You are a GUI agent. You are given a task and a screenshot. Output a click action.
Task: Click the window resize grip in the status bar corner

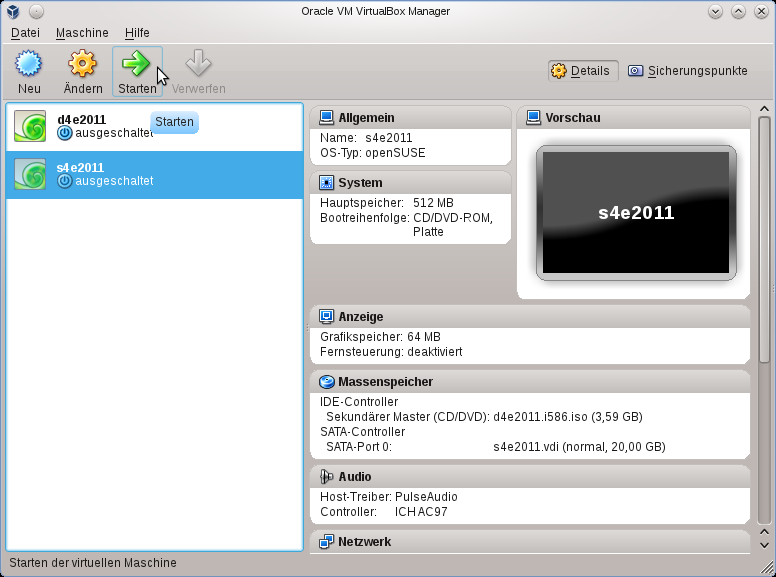tap(767, 568)
